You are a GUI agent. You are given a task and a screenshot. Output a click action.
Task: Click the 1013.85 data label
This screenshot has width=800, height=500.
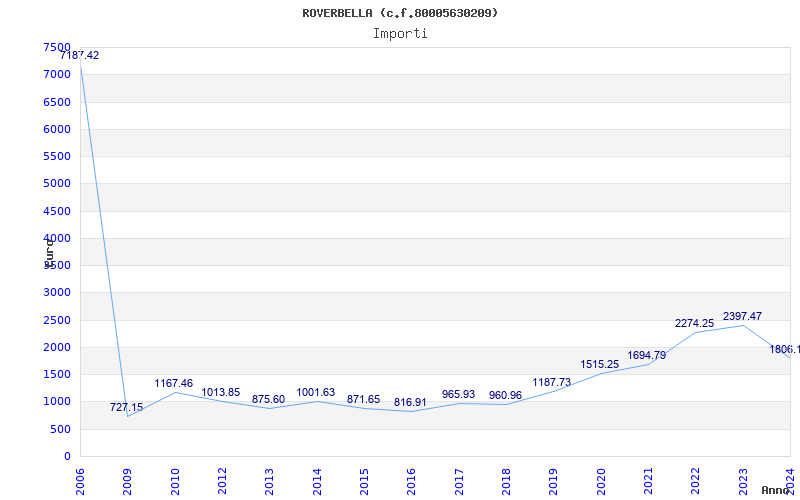[x=221, y=393]
